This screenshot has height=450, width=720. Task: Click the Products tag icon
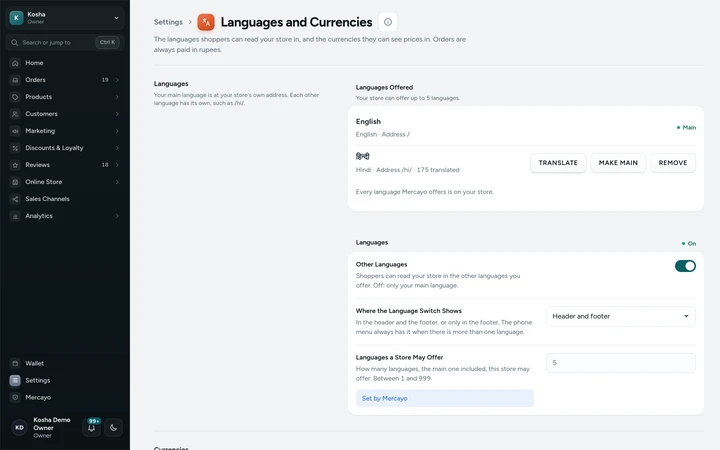(15, 97)
